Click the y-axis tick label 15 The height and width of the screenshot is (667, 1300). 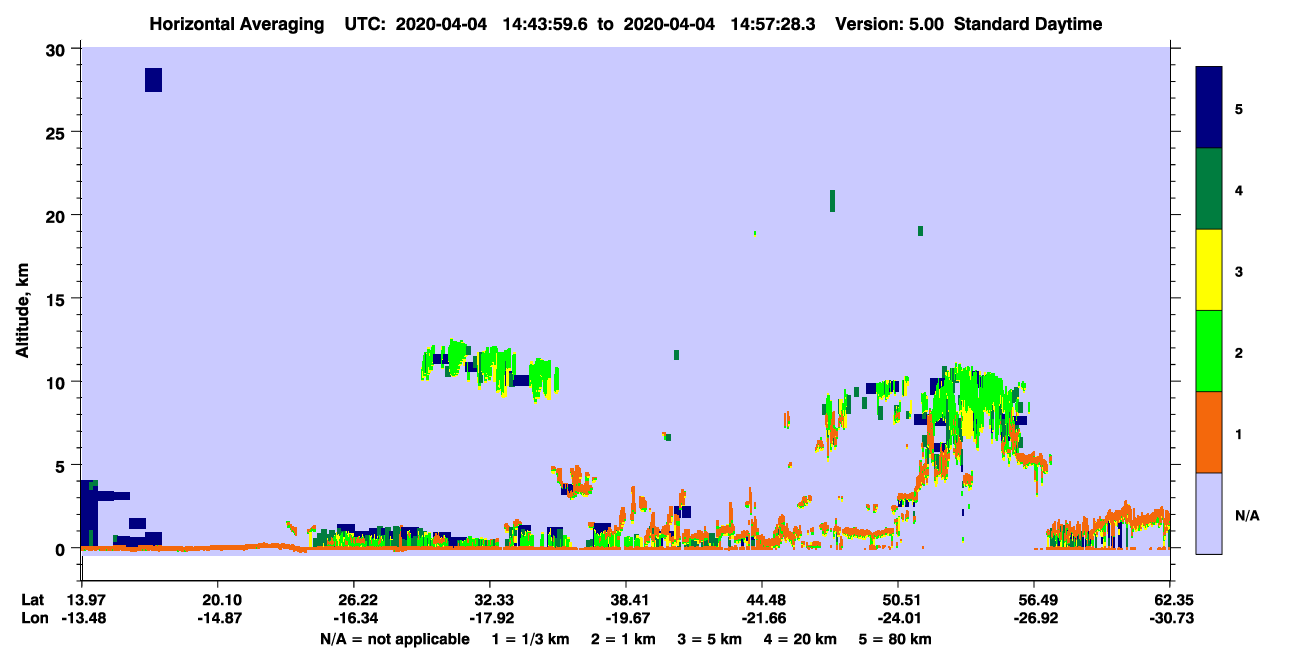[57, 299]
